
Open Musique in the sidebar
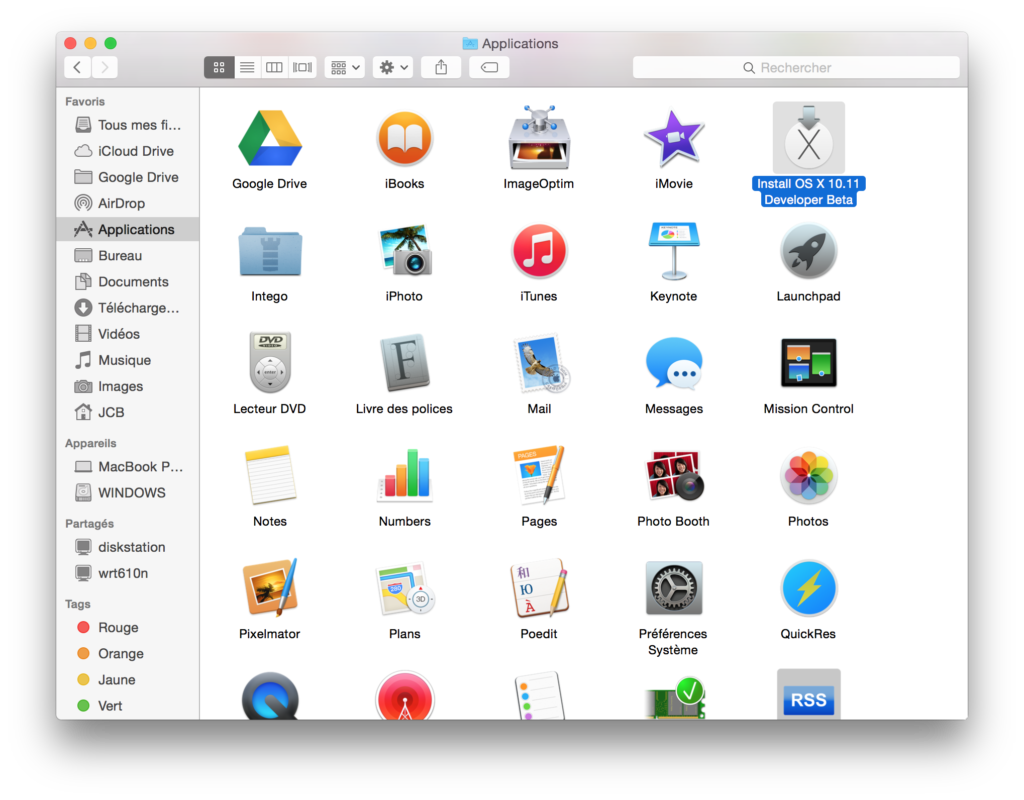coord(128,360)
